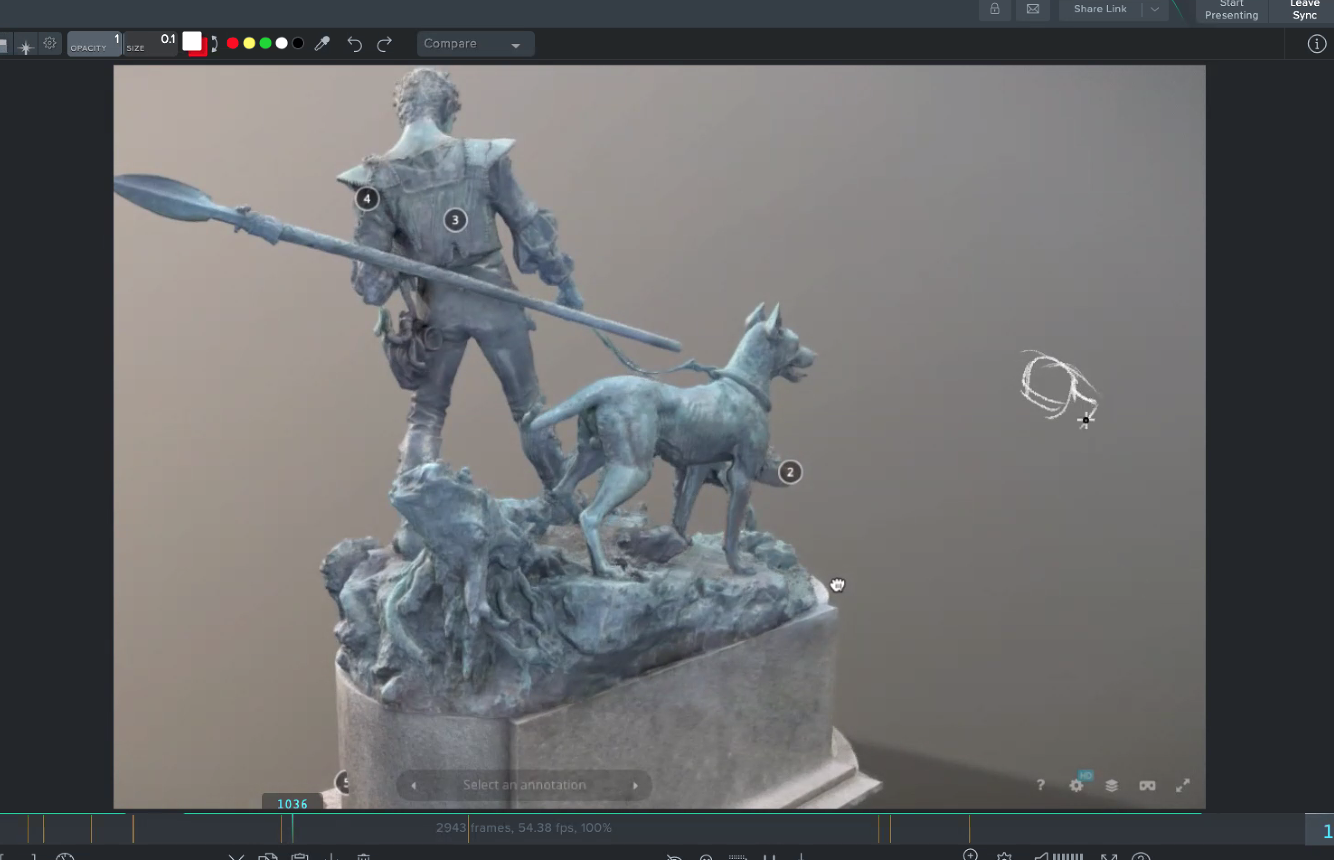Click the '2943 frames, 54.38 fps, 100%' text

[524, 828]
